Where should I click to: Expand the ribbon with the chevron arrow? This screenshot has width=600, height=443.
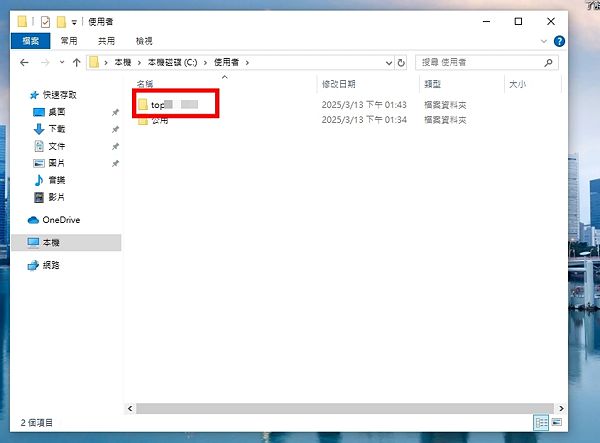(543, 41)
